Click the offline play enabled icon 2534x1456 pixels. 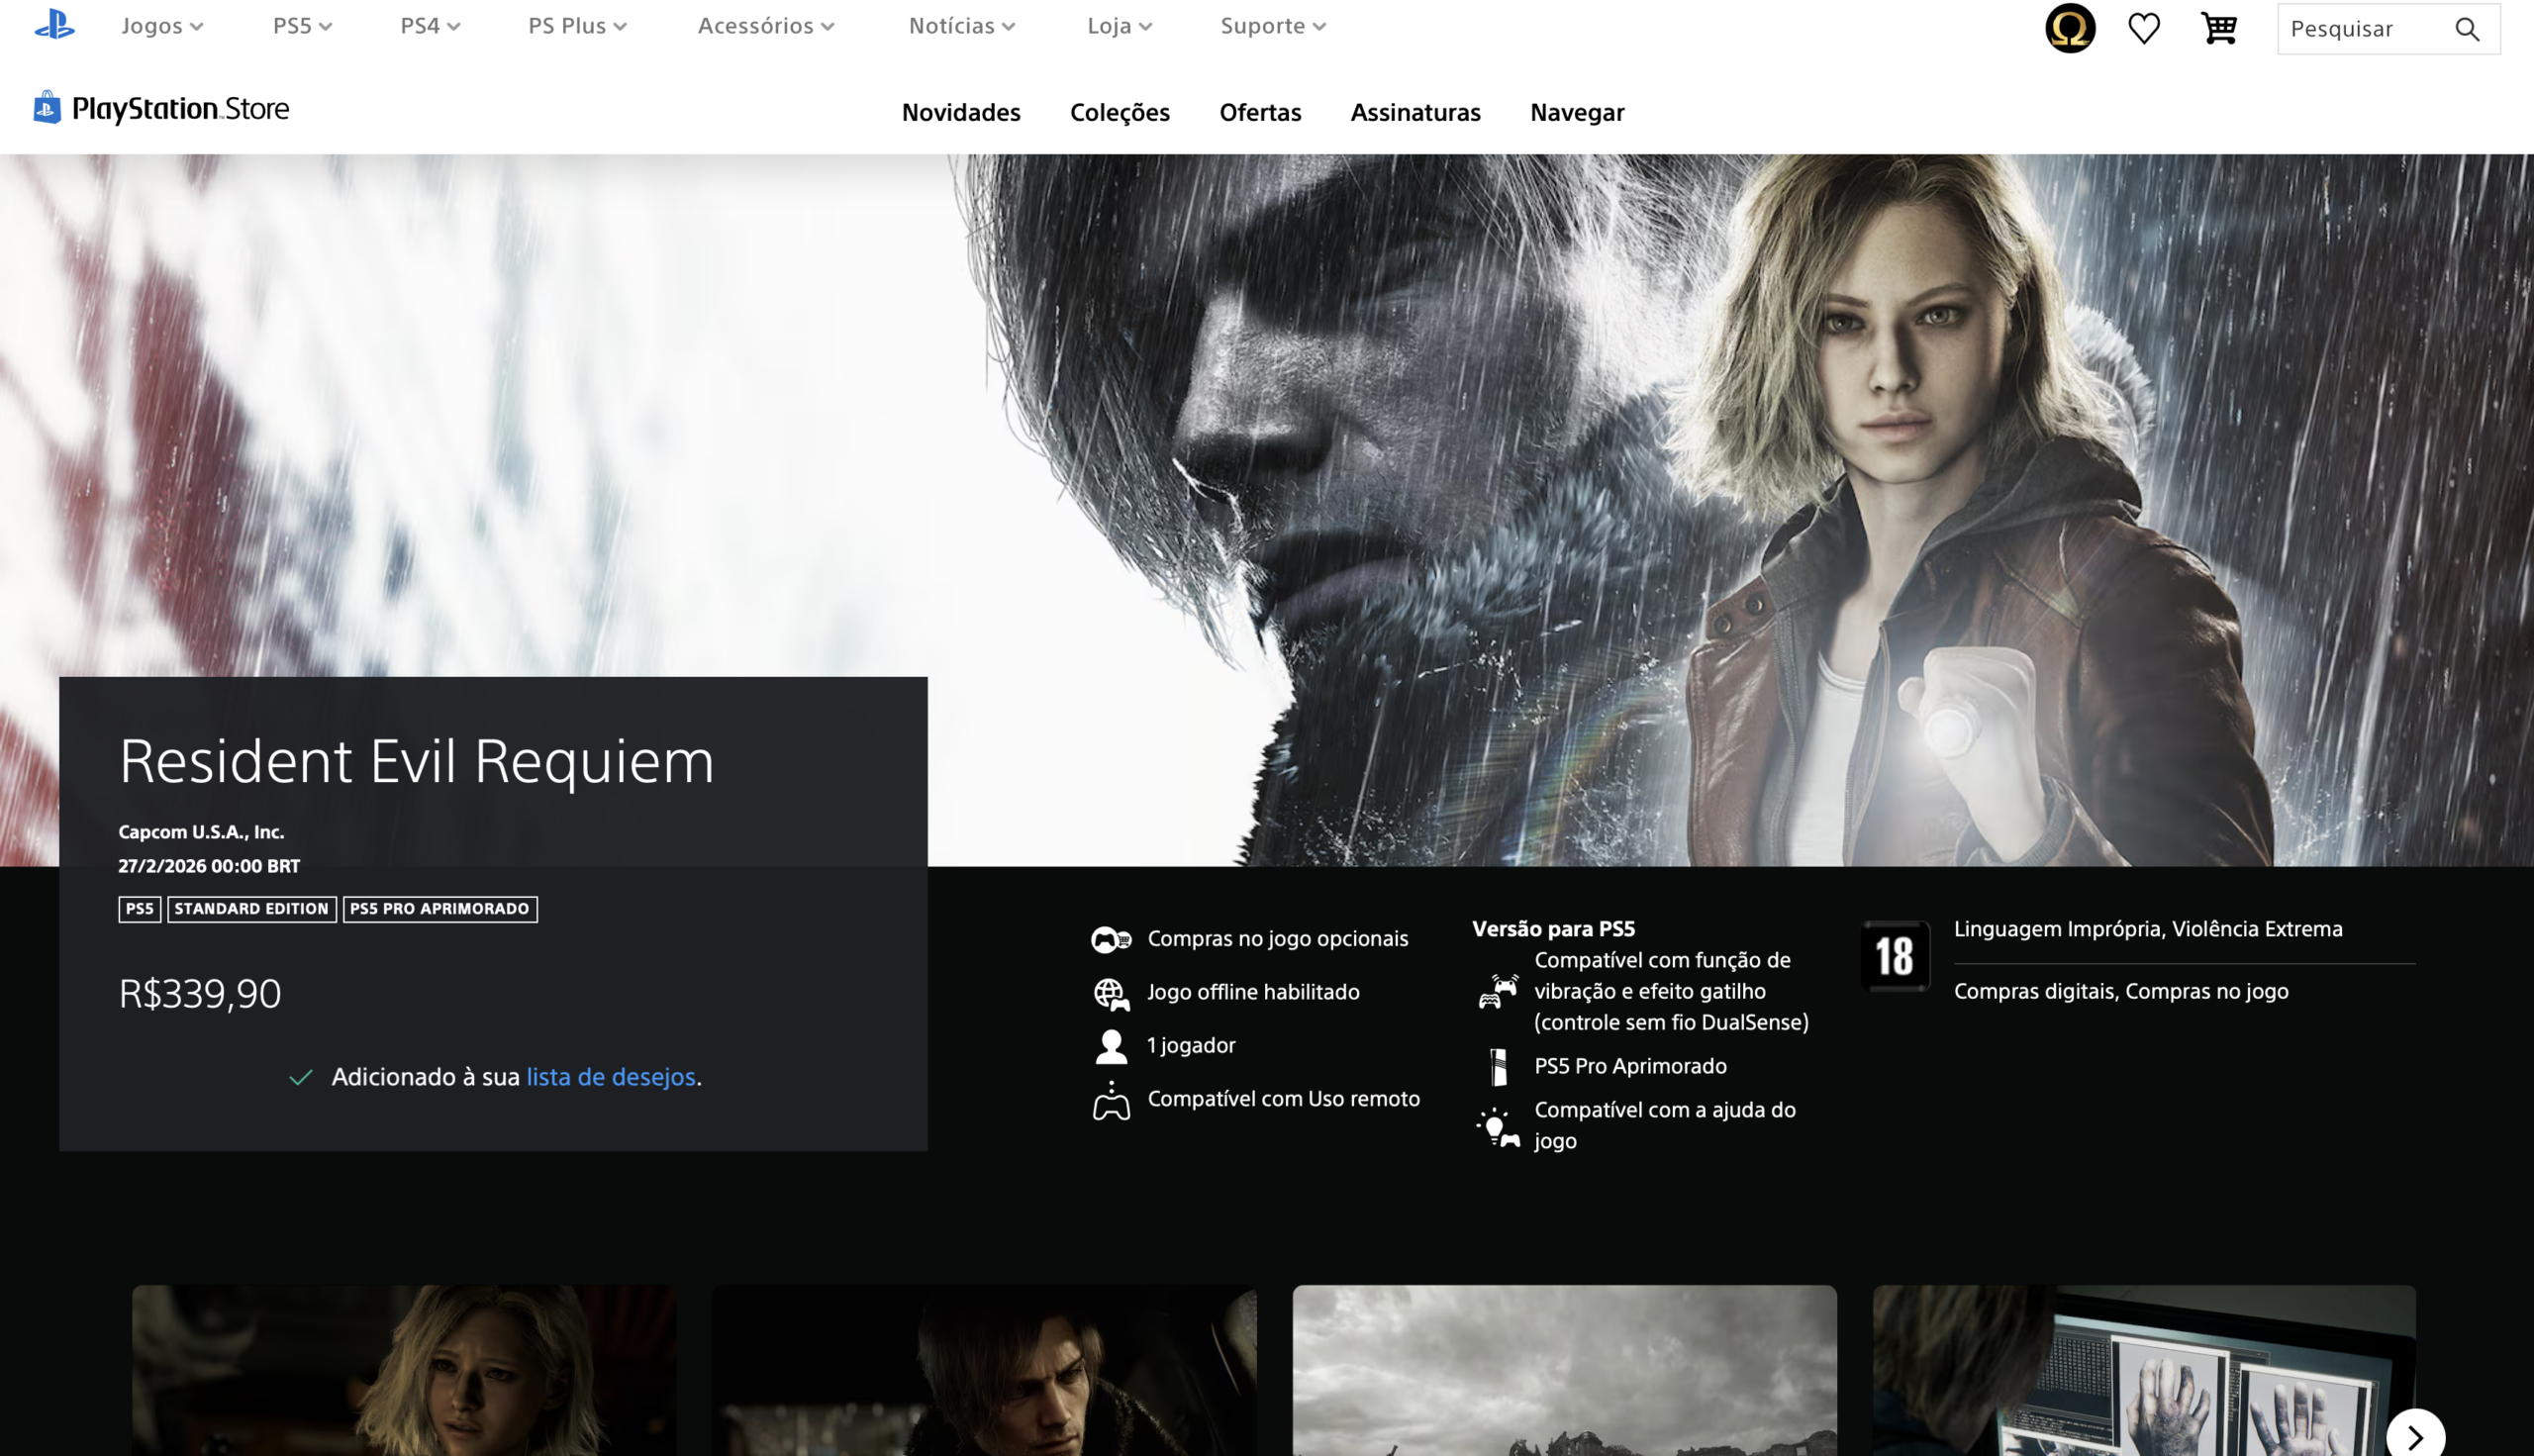[x=1111, y=993]
